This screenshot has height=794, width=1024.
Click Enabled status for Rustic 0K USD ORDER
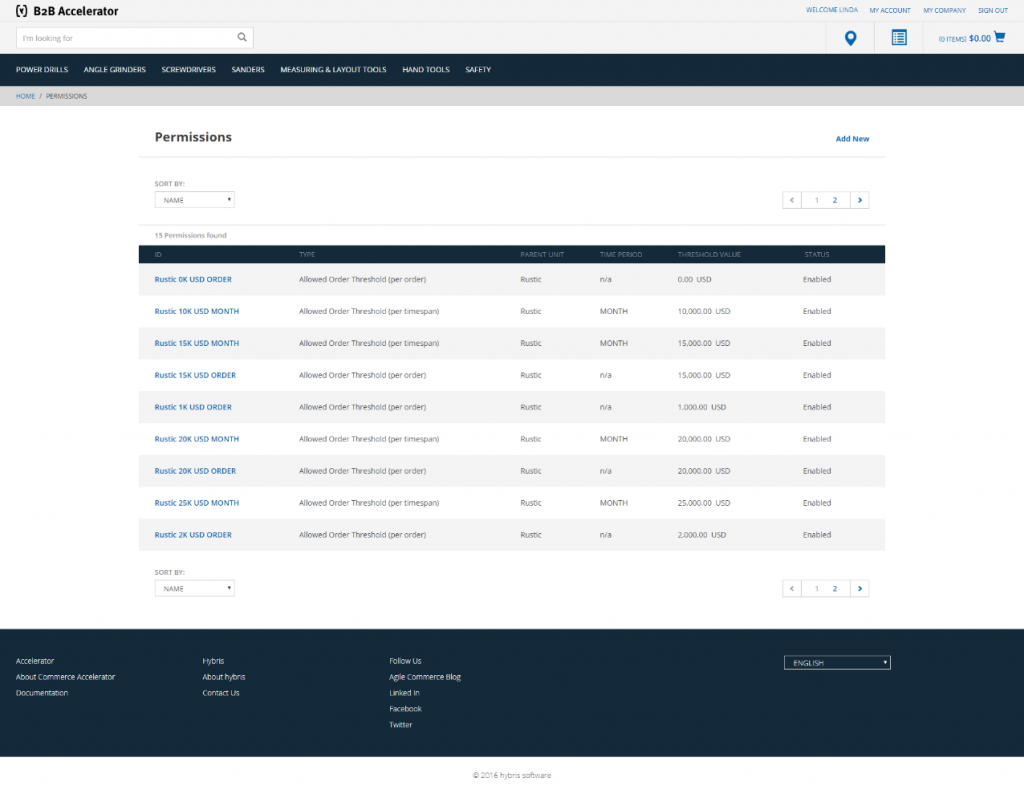pyautogui.click(x=816, y=279)
